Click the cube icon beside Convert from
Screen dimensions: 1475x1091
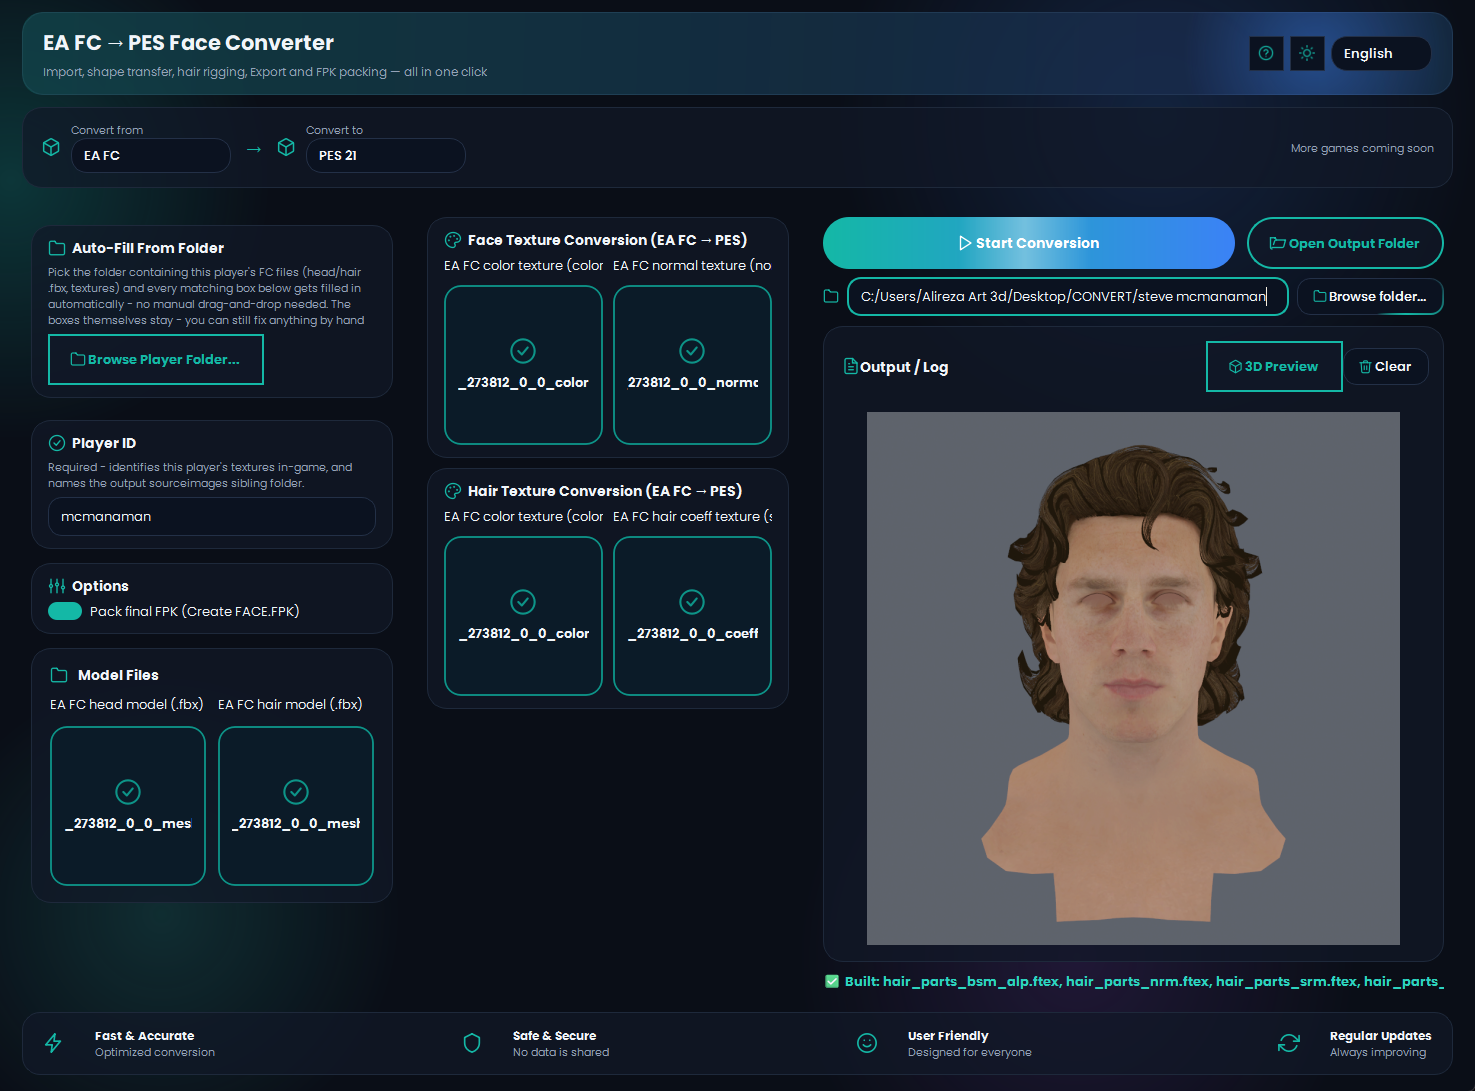click(51, 147)
